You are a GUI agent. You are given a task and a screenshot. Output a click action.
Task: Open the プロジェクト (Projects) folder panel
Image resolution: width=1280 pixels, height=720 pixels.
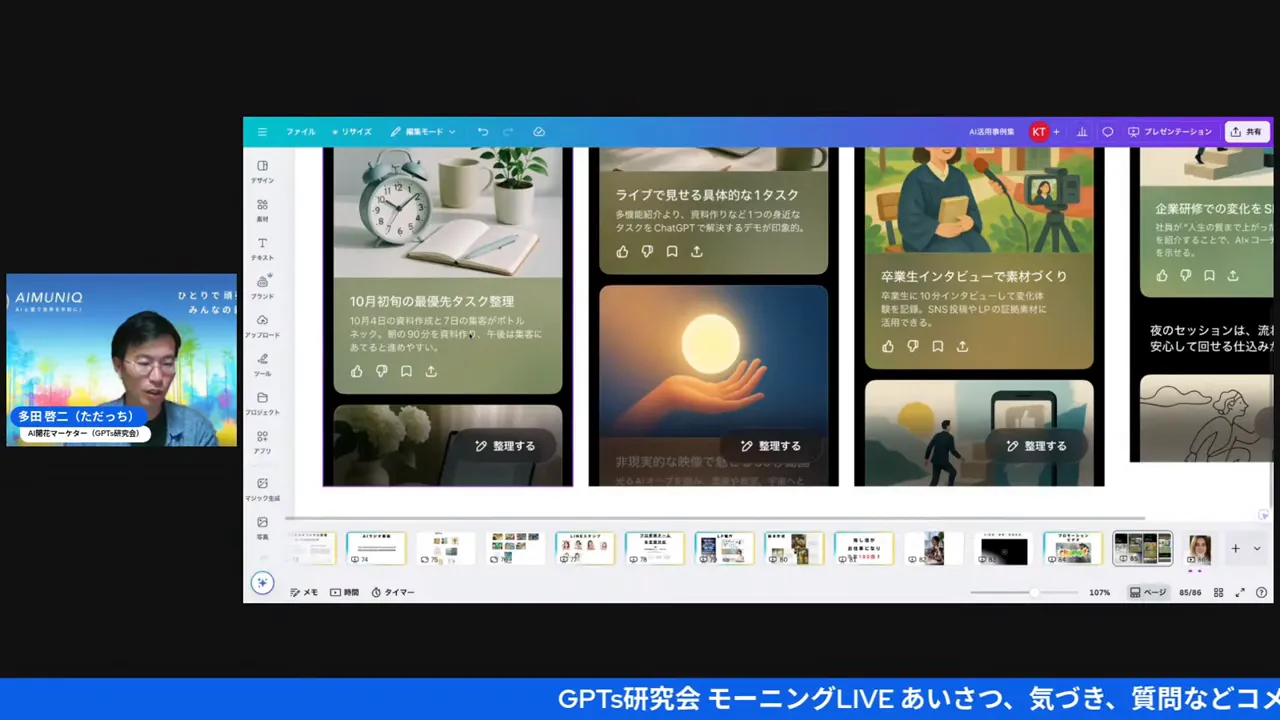point(262,403)
